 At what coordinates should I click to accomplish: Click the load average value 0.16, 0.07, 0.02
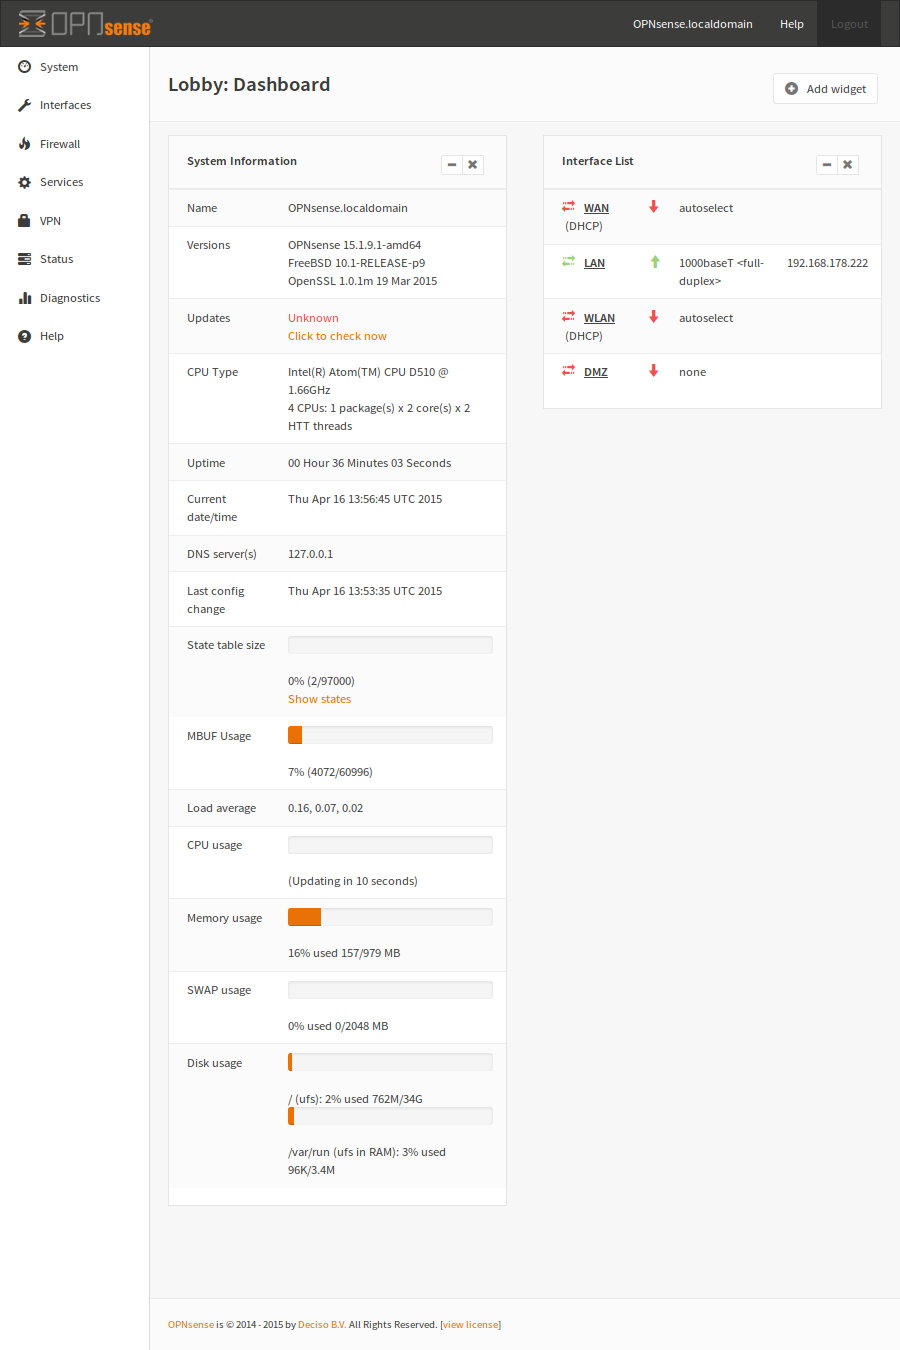[x=325, y=808]
